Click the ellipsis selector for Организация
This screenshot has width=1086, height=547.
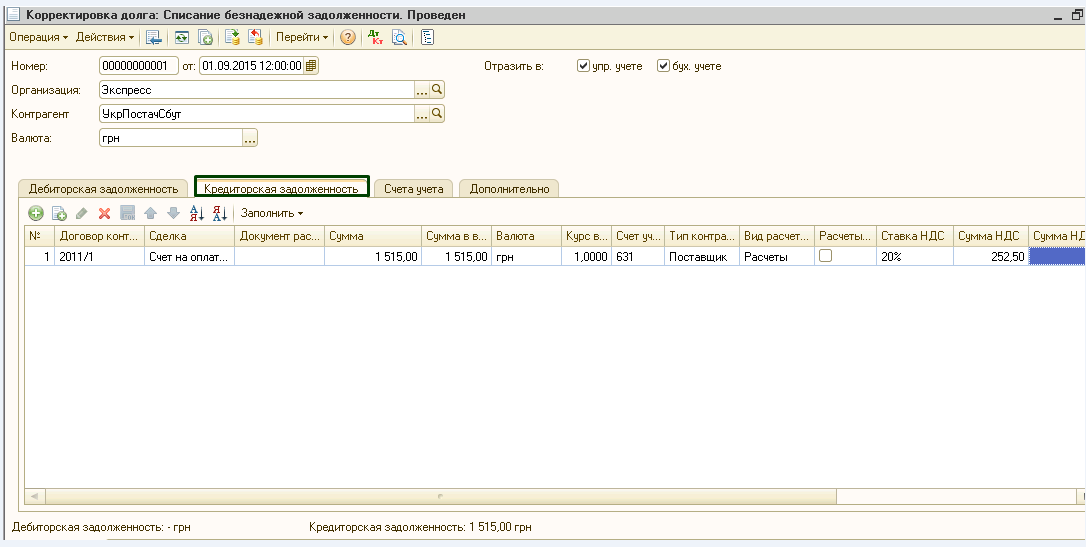(x=422, y=90)
